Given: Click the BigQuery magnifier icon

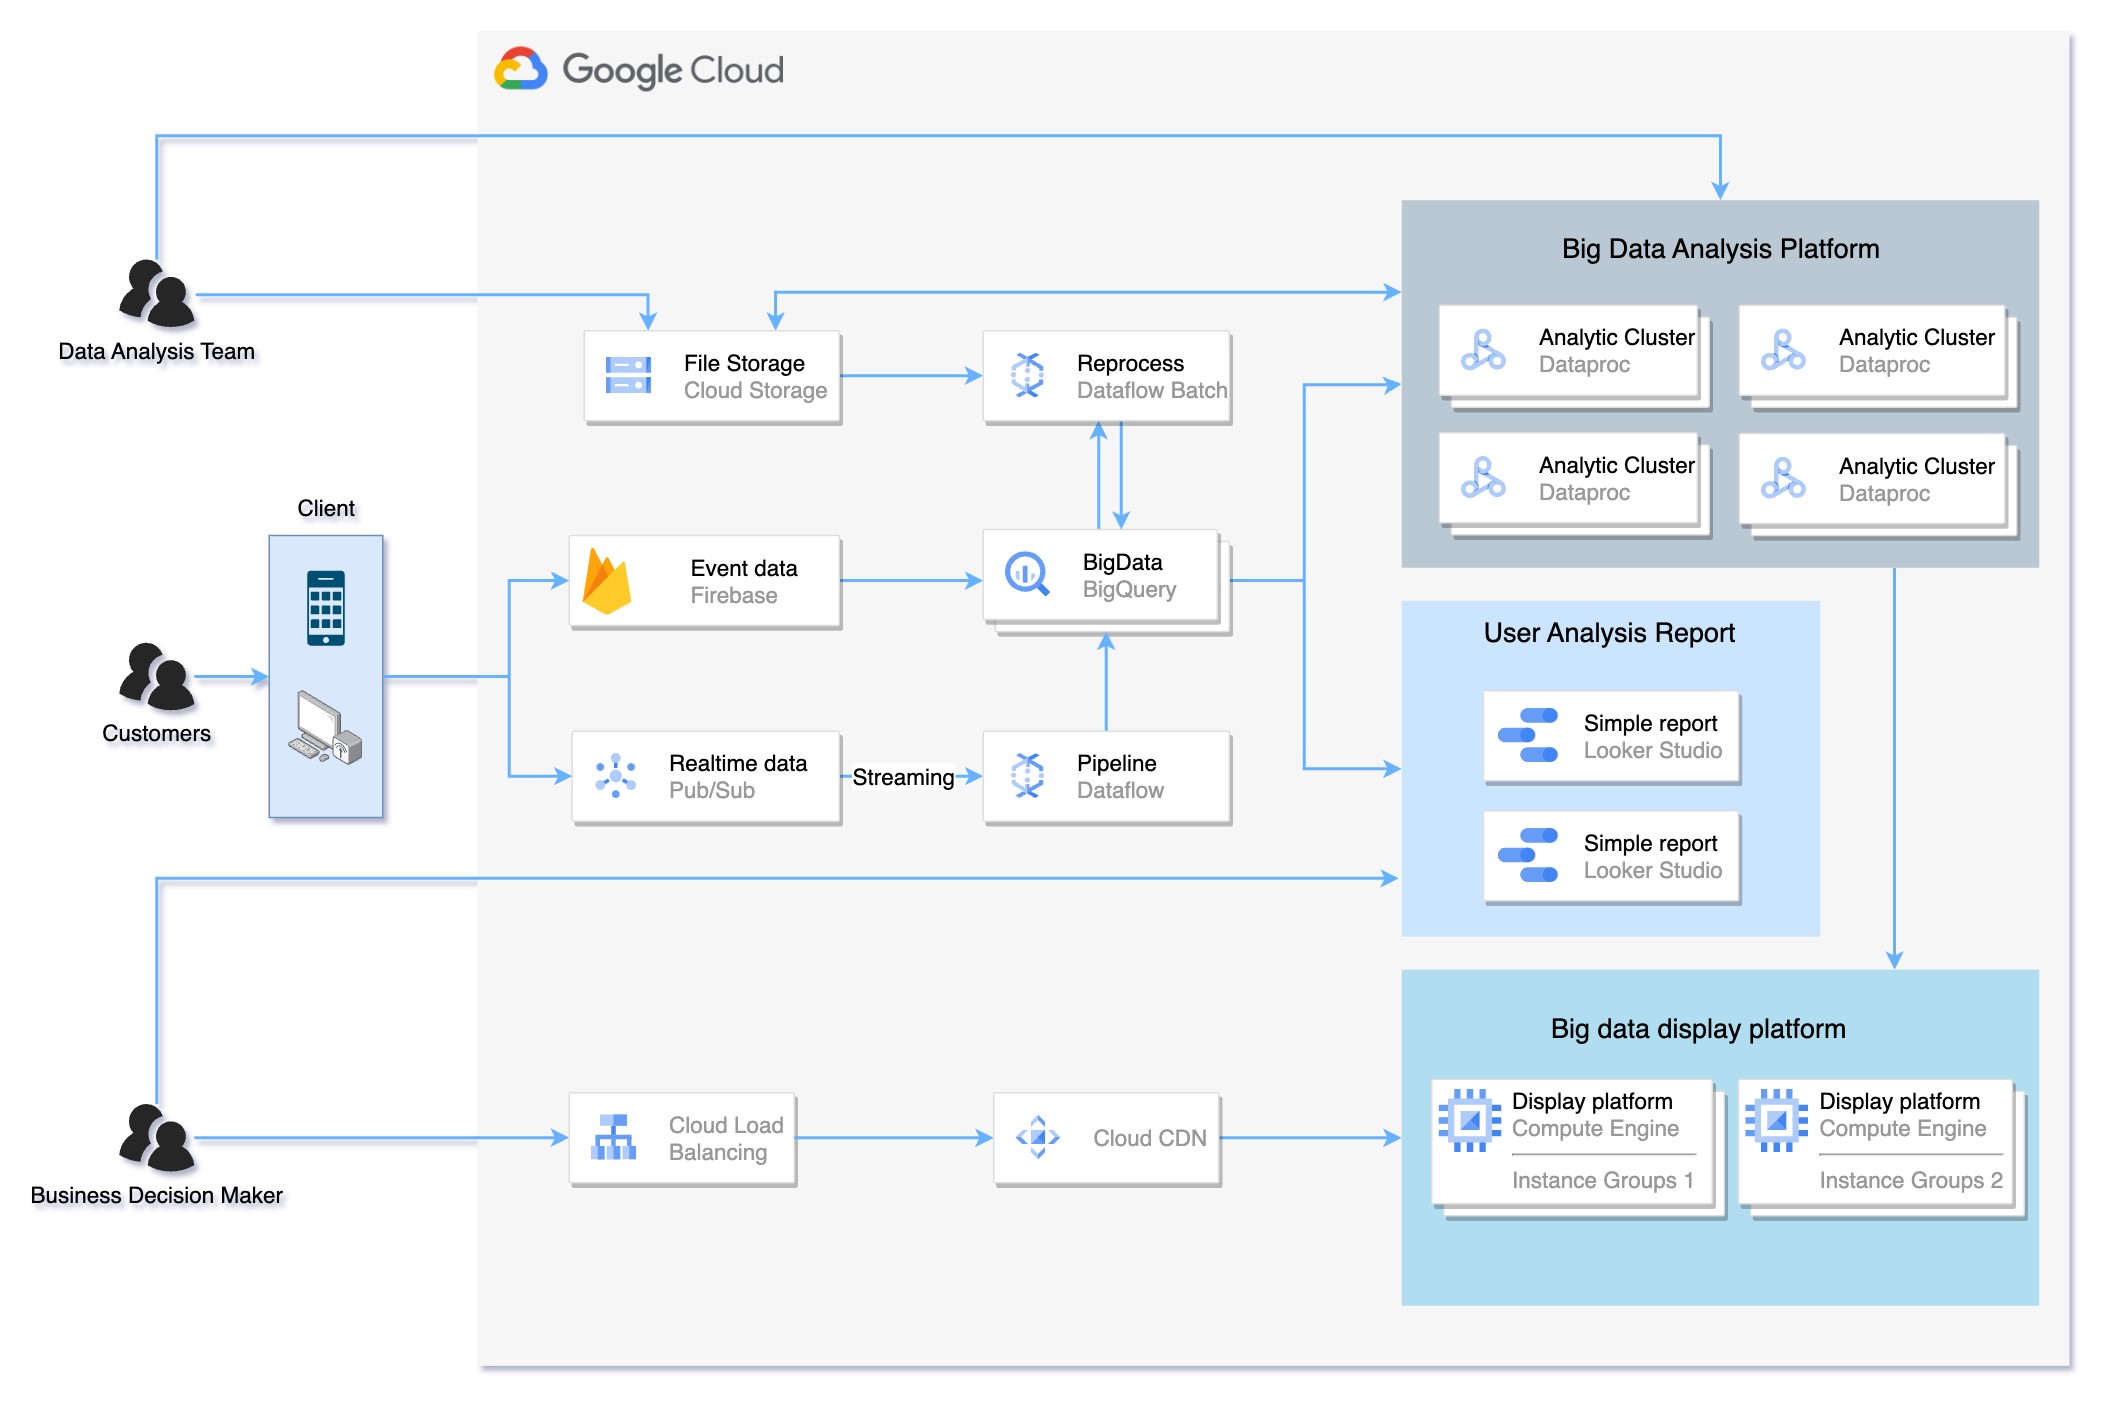Looking at the screenshot, I should click(x=1027, y=574).
